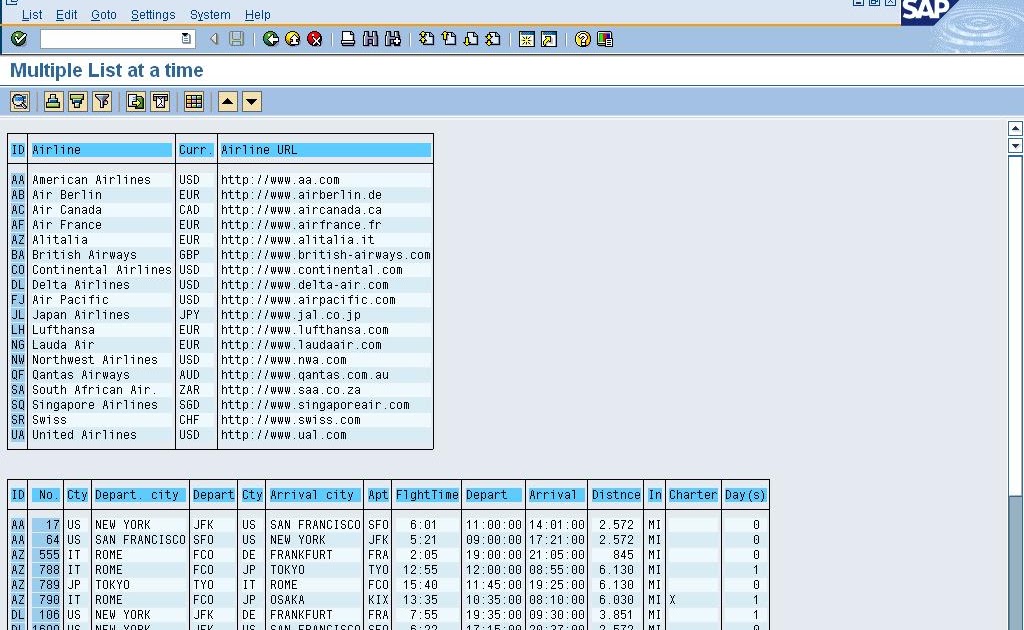Click the vertical scrollbar up arrow
This screenshot has width=1024, height=630.
pos(1016,127)
